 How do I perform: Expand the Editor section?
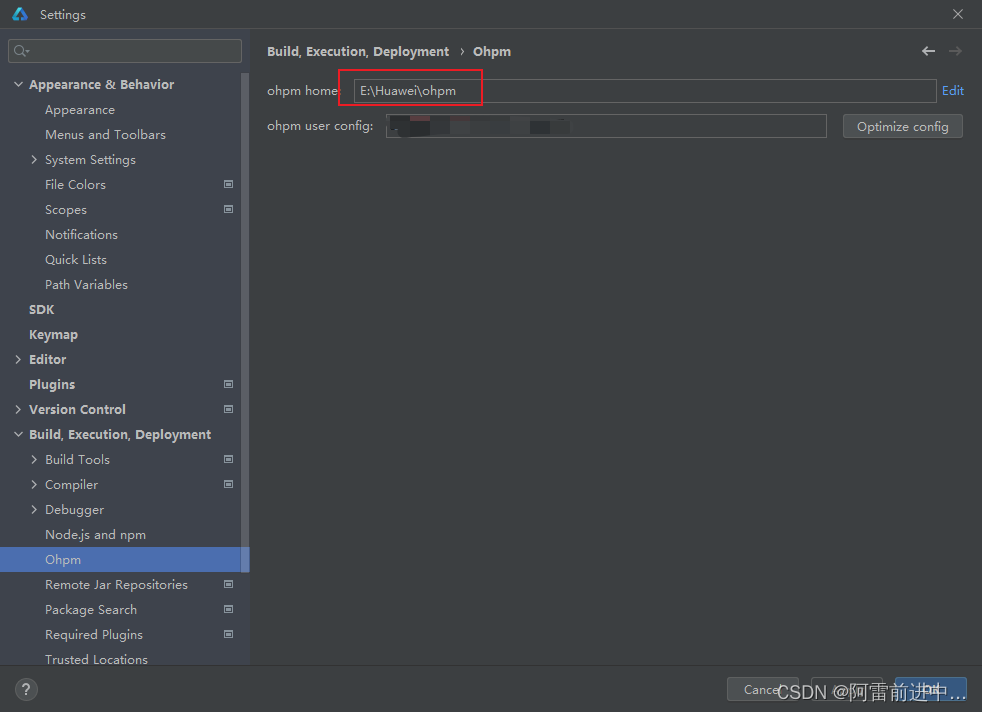tap(18, 359)
